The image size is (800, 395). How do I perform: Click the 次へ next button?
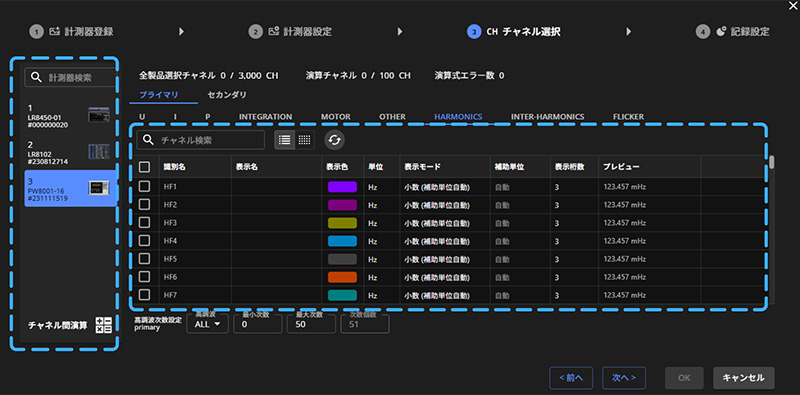624,378
